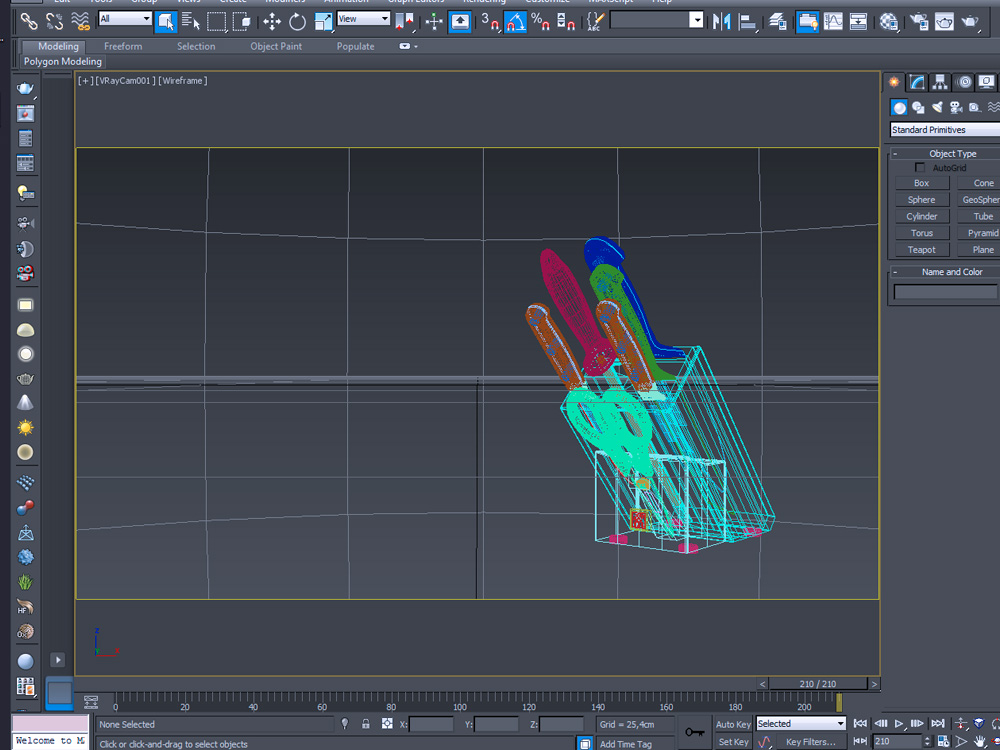
Task: Click the Sphere primitive button
Action: (x=922, y=200)
